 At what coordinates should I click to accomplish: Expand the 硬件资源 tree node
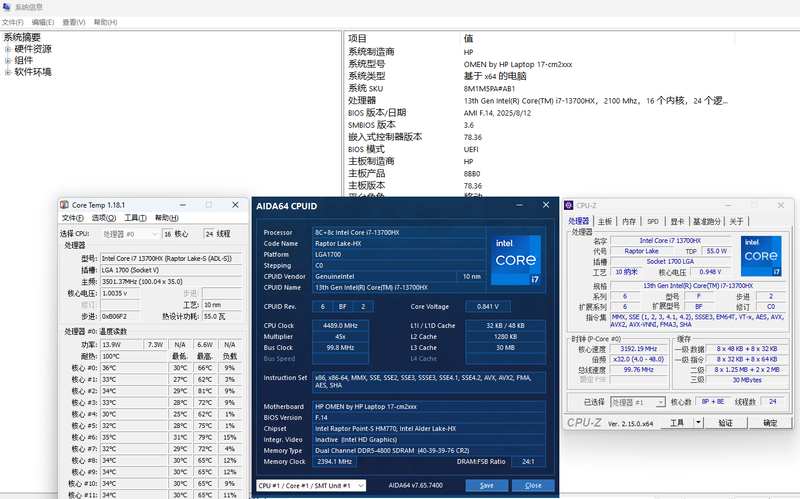coord(8,49)
